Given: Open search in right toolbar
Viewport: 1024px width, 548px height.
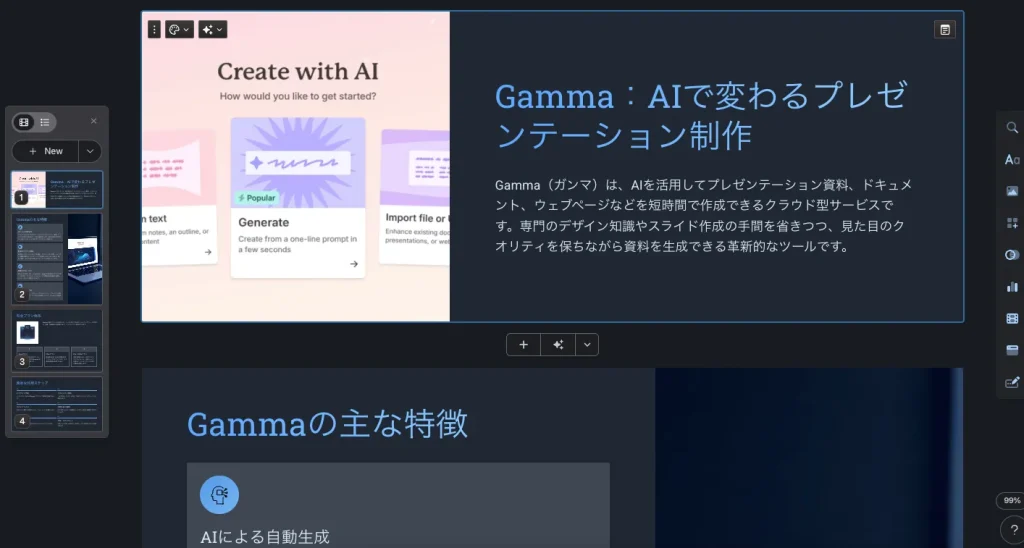Looking at the screenshot, I should click(x=1012, y=127).
